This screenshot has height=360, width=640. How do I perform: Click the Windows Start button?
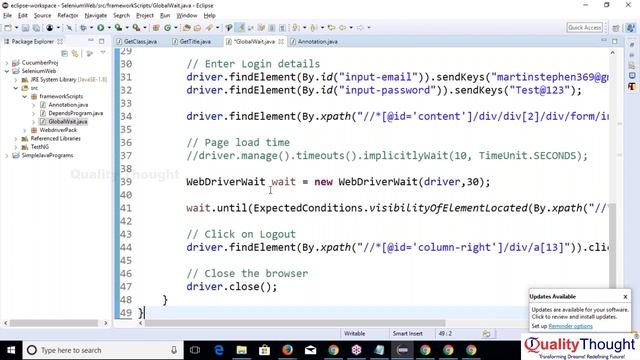pos(11,350)
